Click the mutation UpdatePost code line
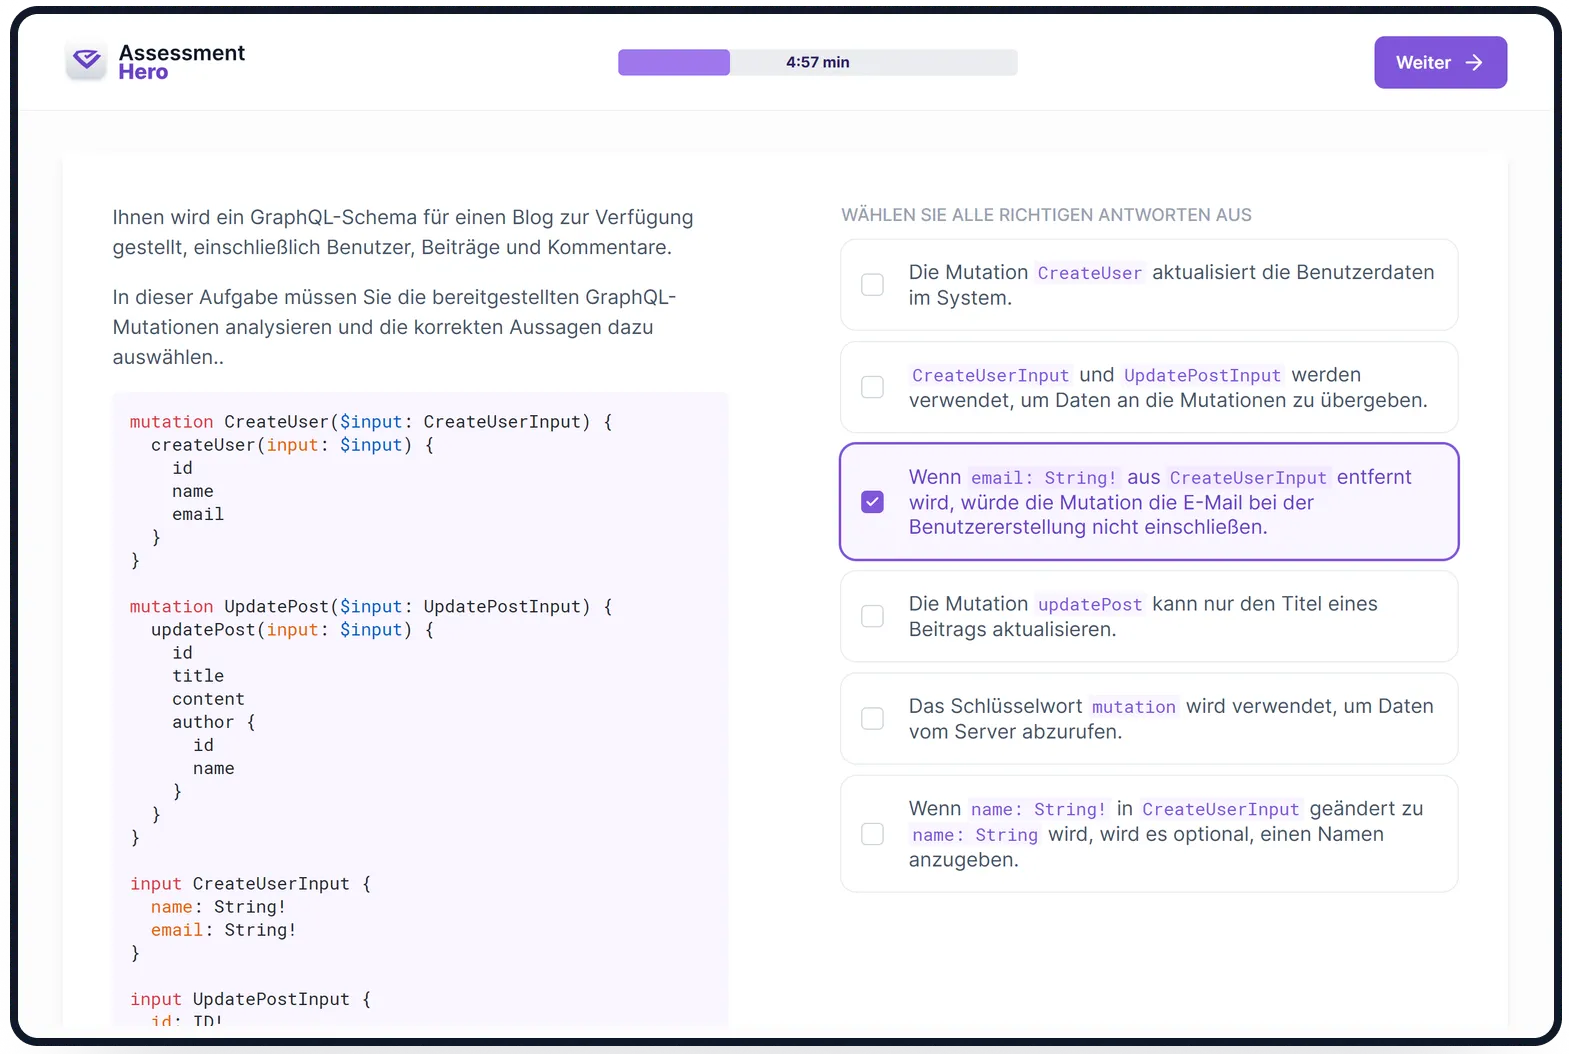The height and width of the screenshot is (1054, 1569). 370,607
